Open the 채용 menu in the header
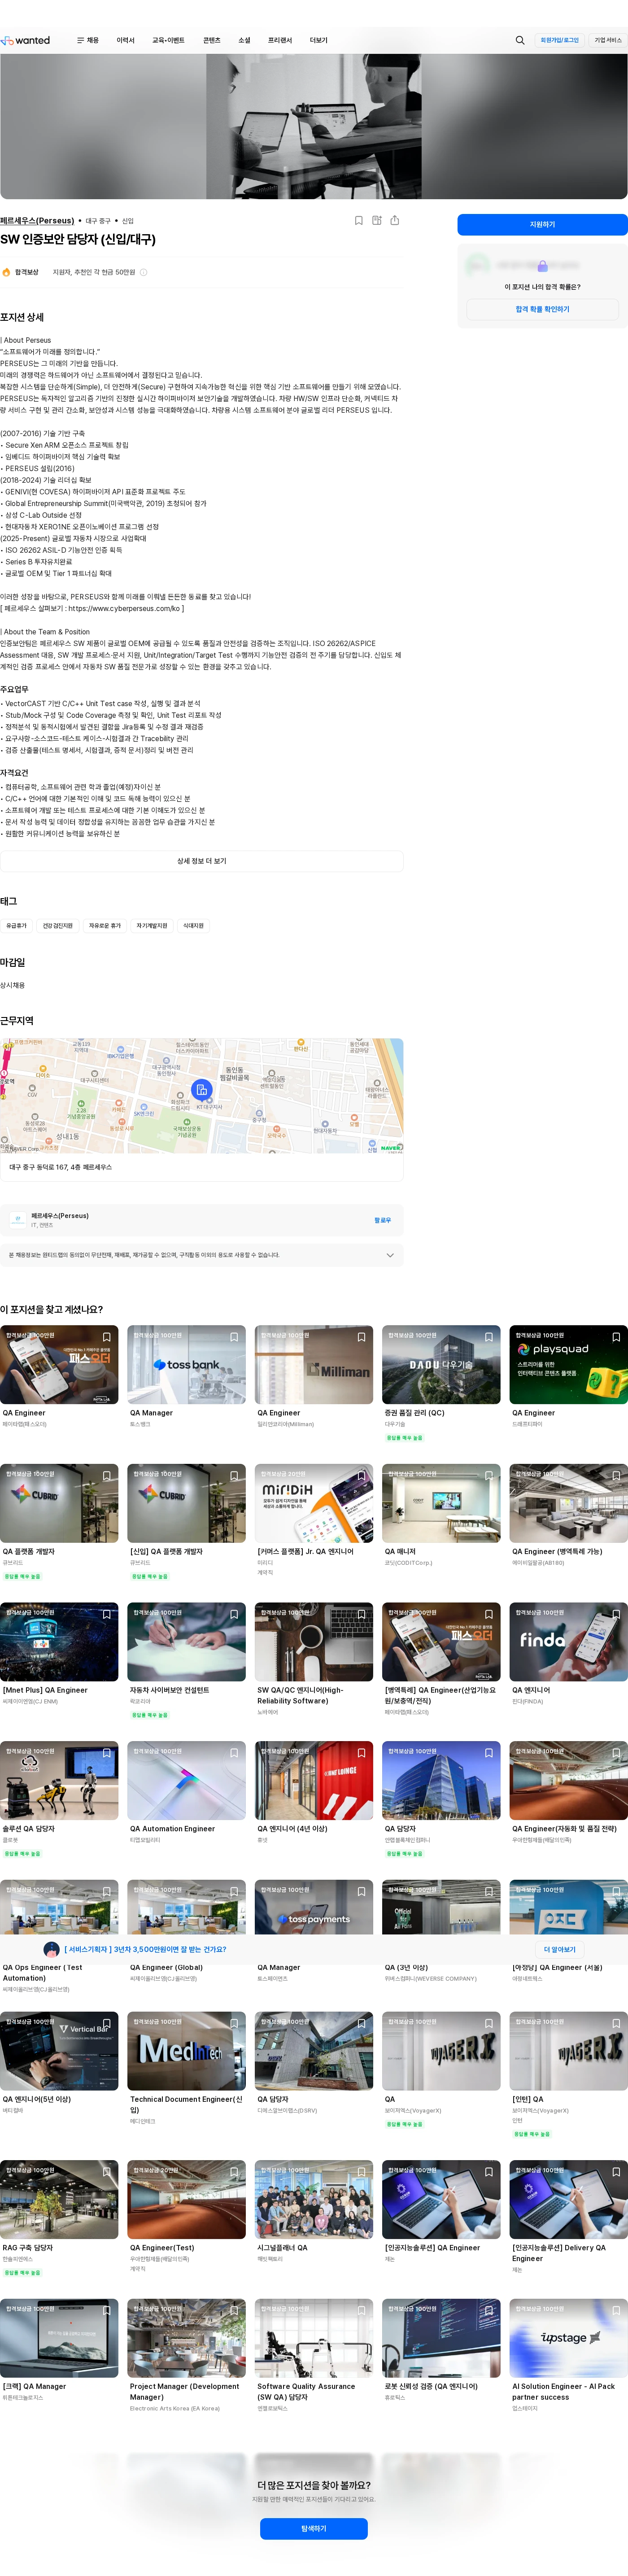 [88, 40]
